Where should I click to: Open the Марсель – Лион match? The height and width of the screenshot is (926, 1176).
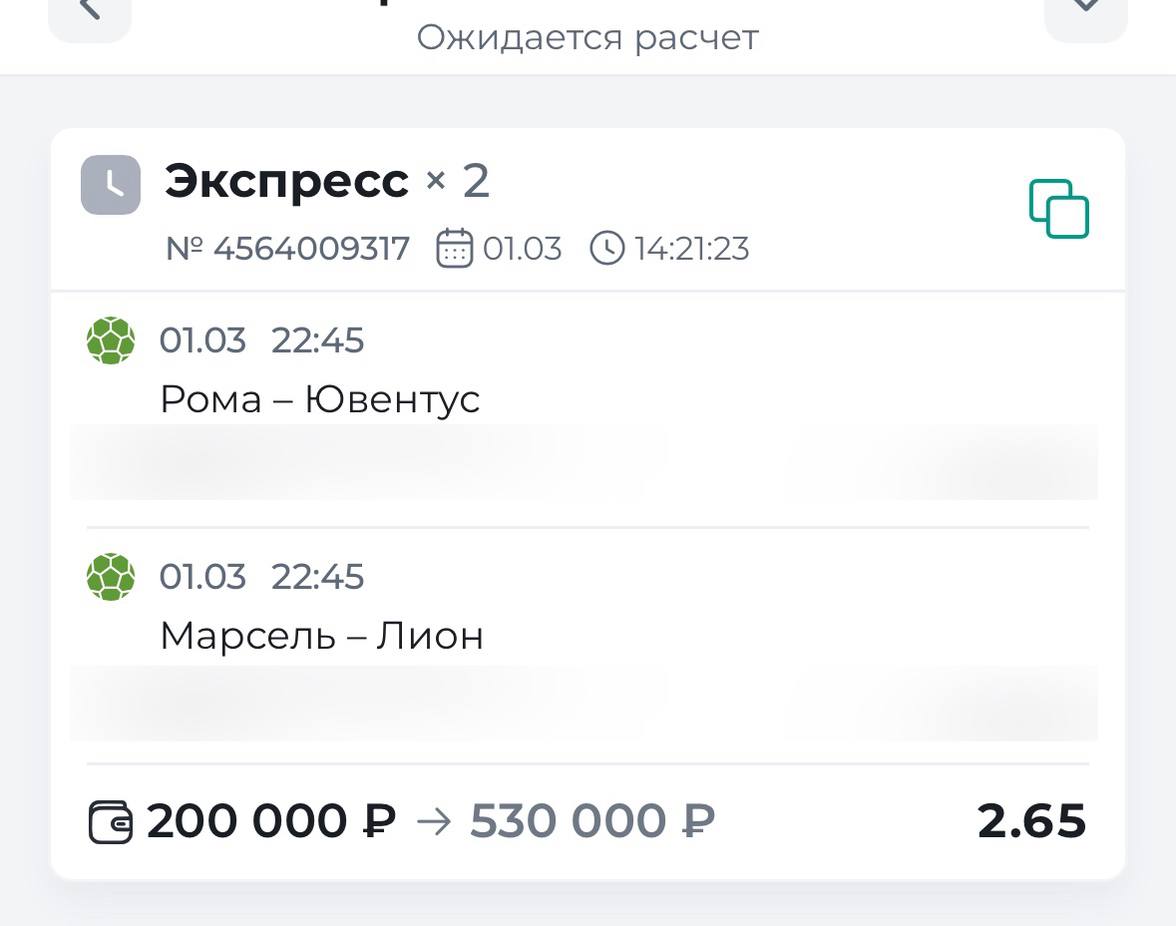tap(322, 636)
